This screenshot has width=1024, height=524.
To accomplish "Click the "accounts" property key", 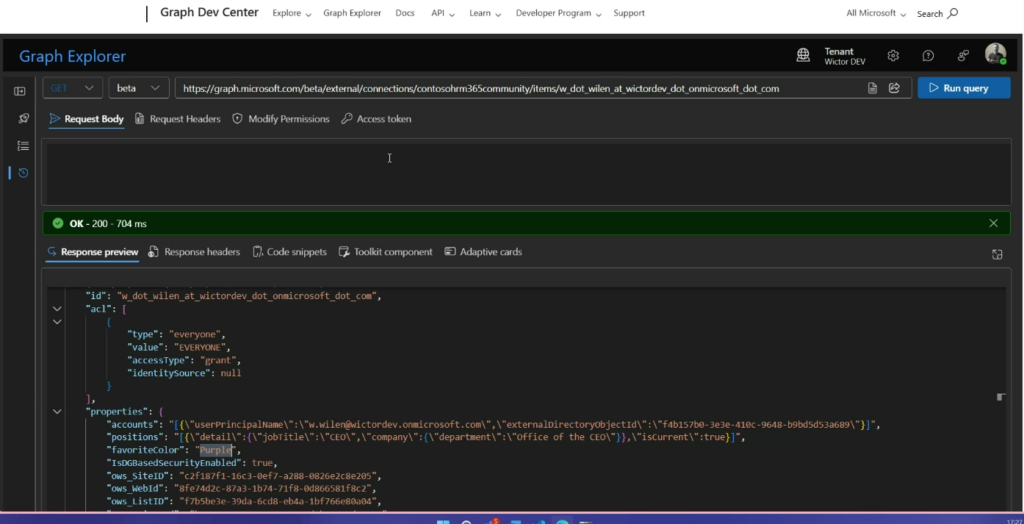I will (134, 425).
